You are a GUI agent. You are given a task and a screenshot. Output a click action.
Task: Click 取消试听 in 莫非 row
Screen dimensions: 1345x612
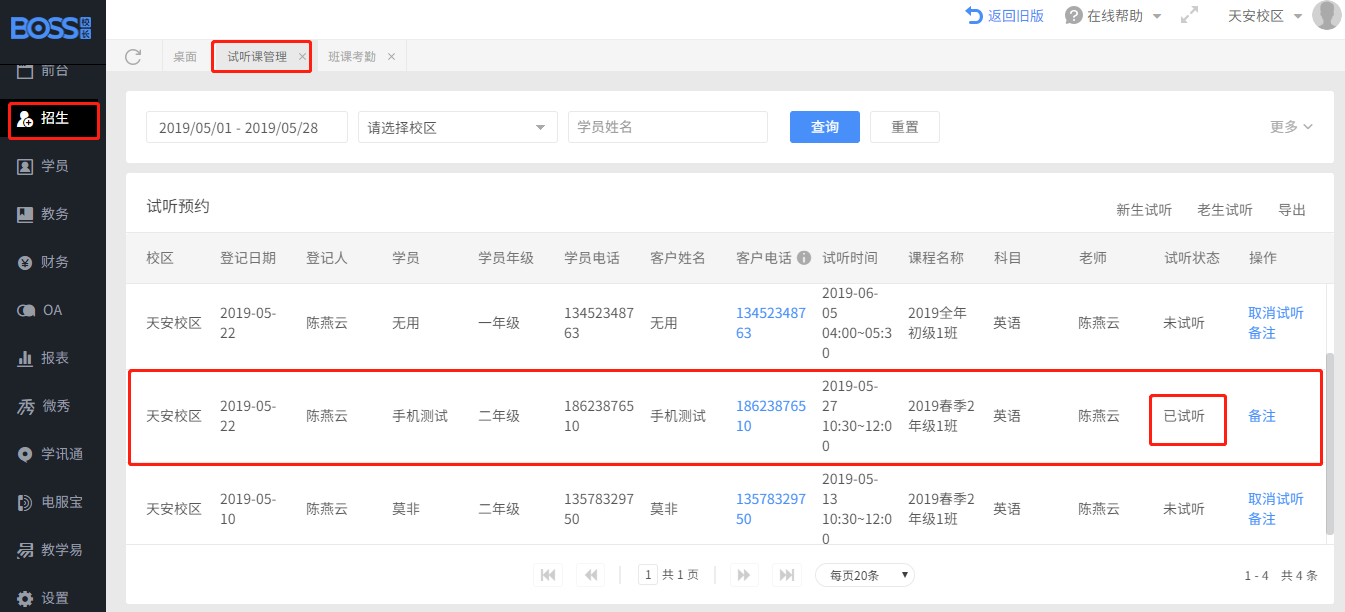click(x=1276, y=498)
